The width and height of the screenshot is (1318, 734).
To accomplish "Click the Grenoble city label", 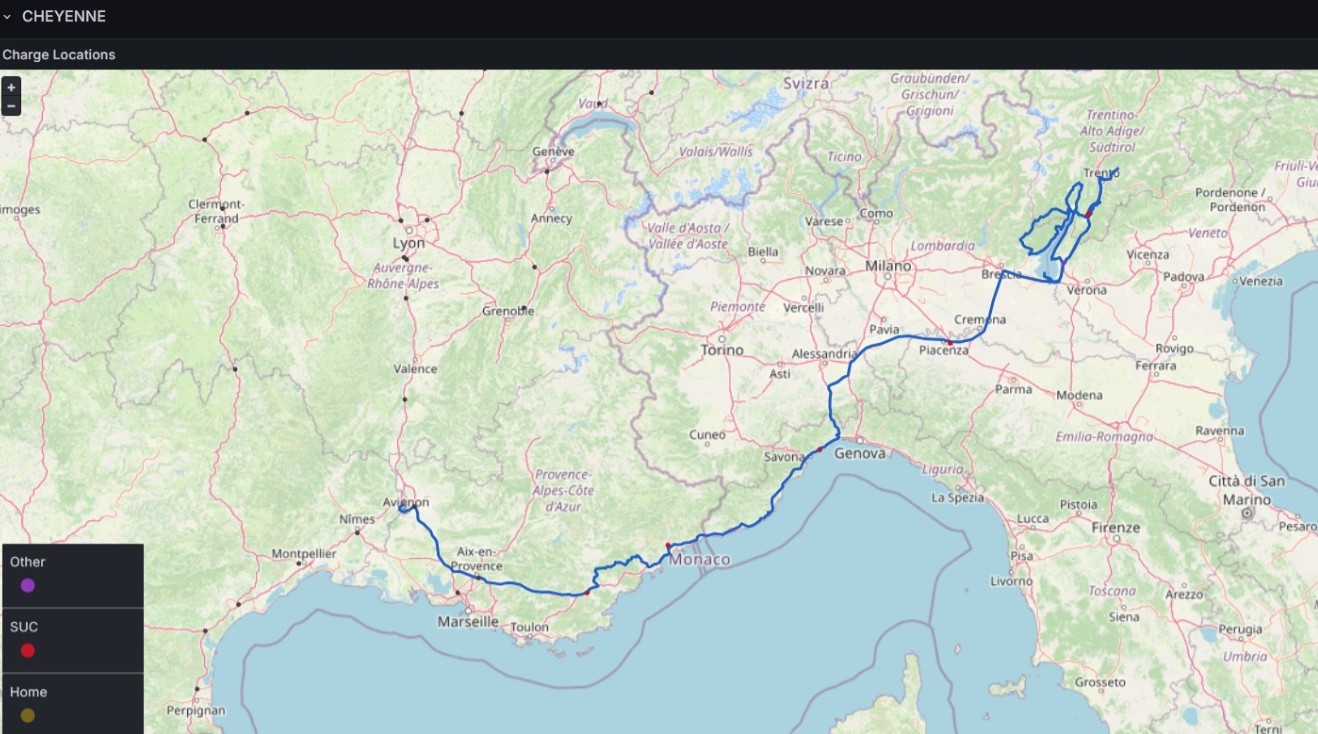I will click(x=508, y=311).
